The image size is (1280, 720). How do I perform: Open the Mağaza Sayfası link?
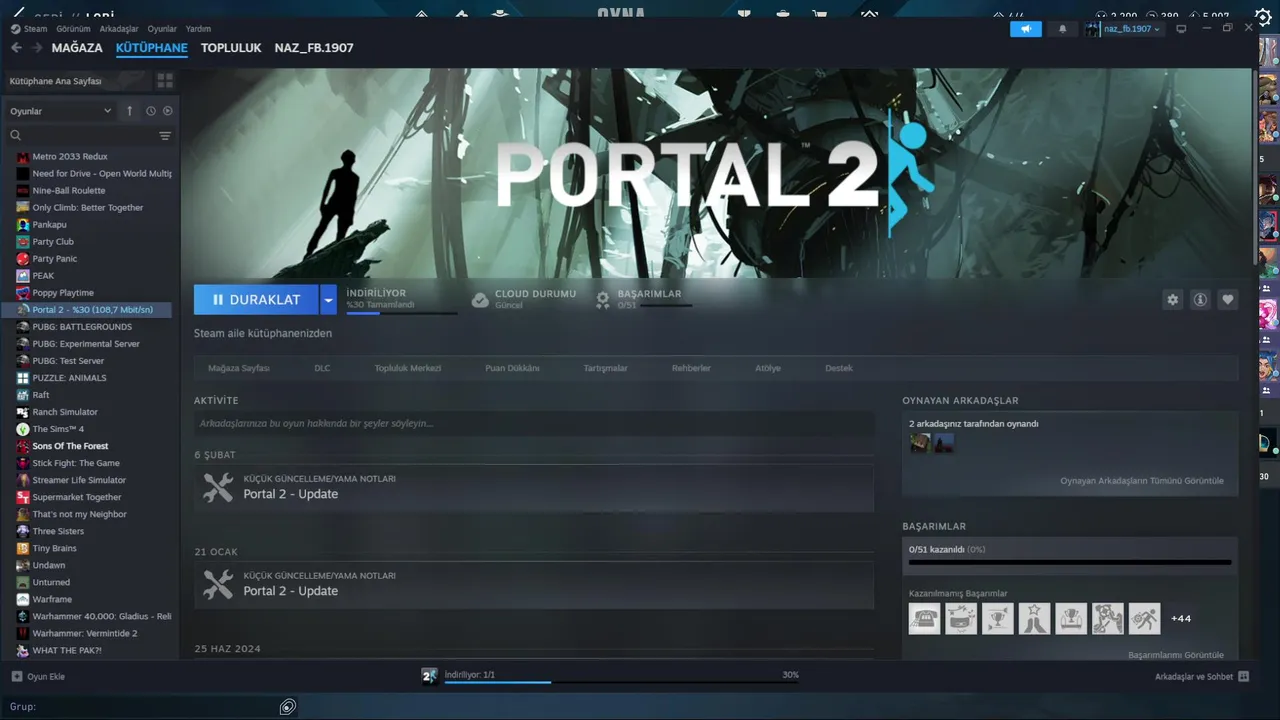pos(239,368)
